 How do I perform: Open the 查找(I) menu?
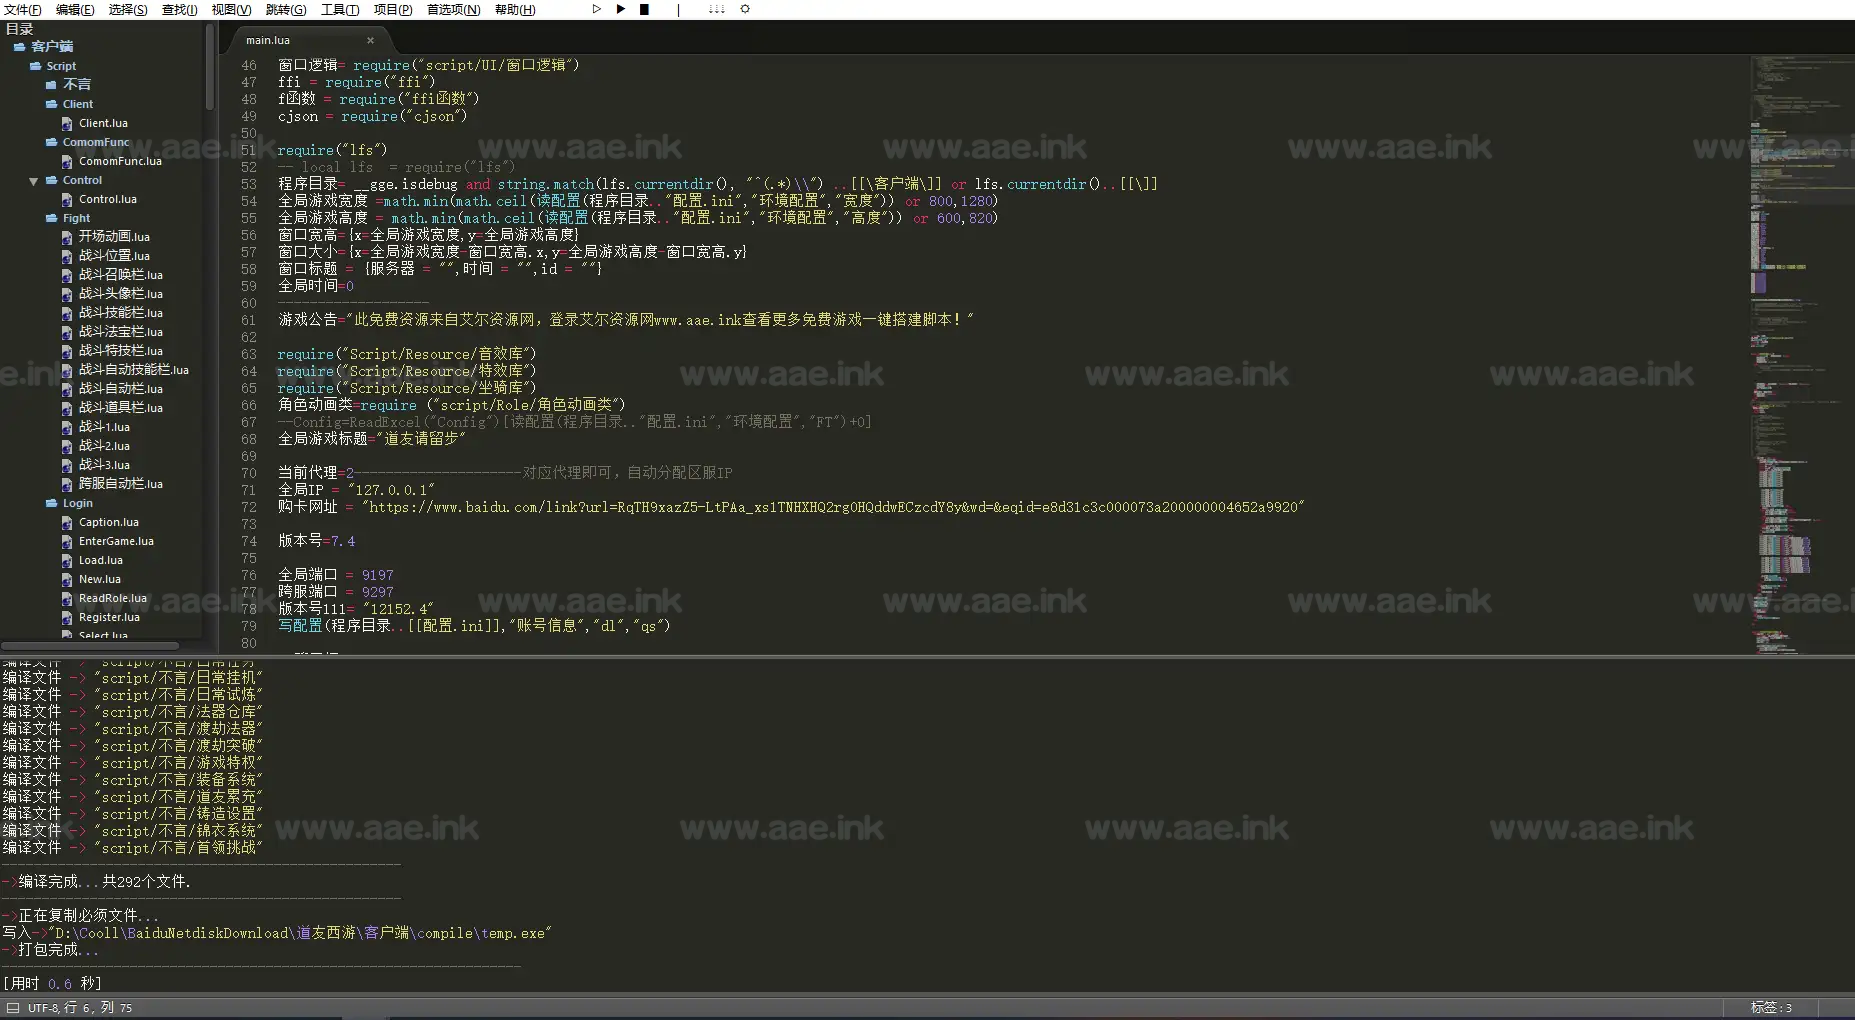tap(180, 10)
